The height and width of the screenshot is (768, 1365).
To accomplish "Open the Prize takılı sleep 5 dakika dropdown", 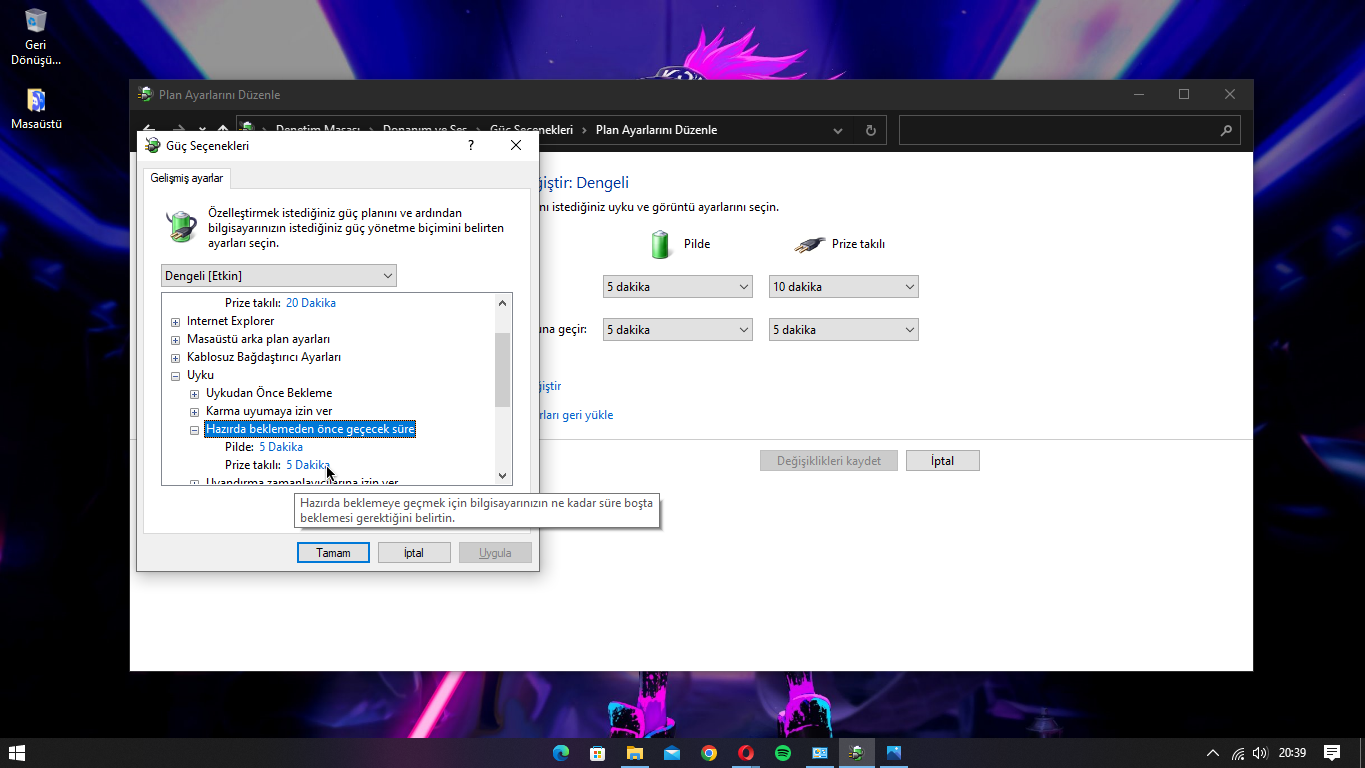I will [843, 330].
